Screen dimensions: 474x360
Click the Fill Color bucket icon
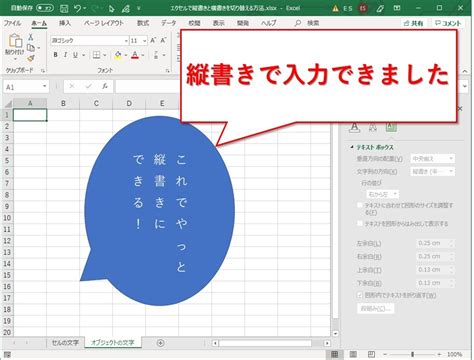coord(118,55)
